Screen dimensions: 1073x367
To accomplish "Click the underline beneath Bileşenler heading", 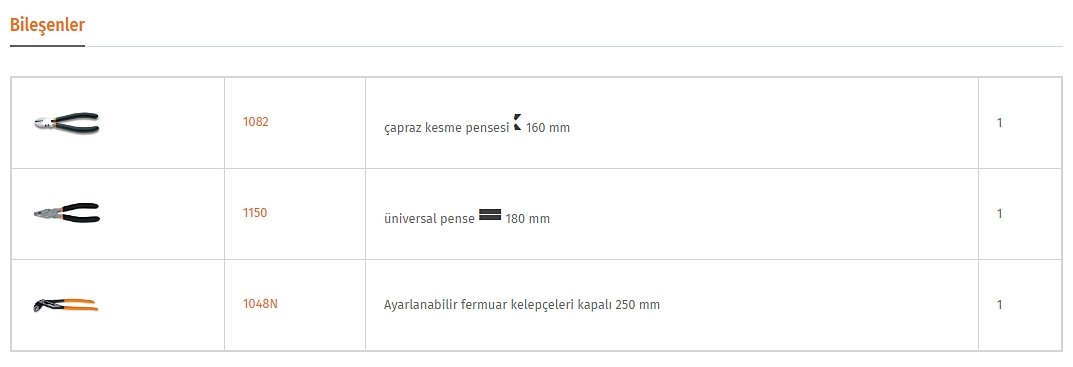I will [47, 46].
